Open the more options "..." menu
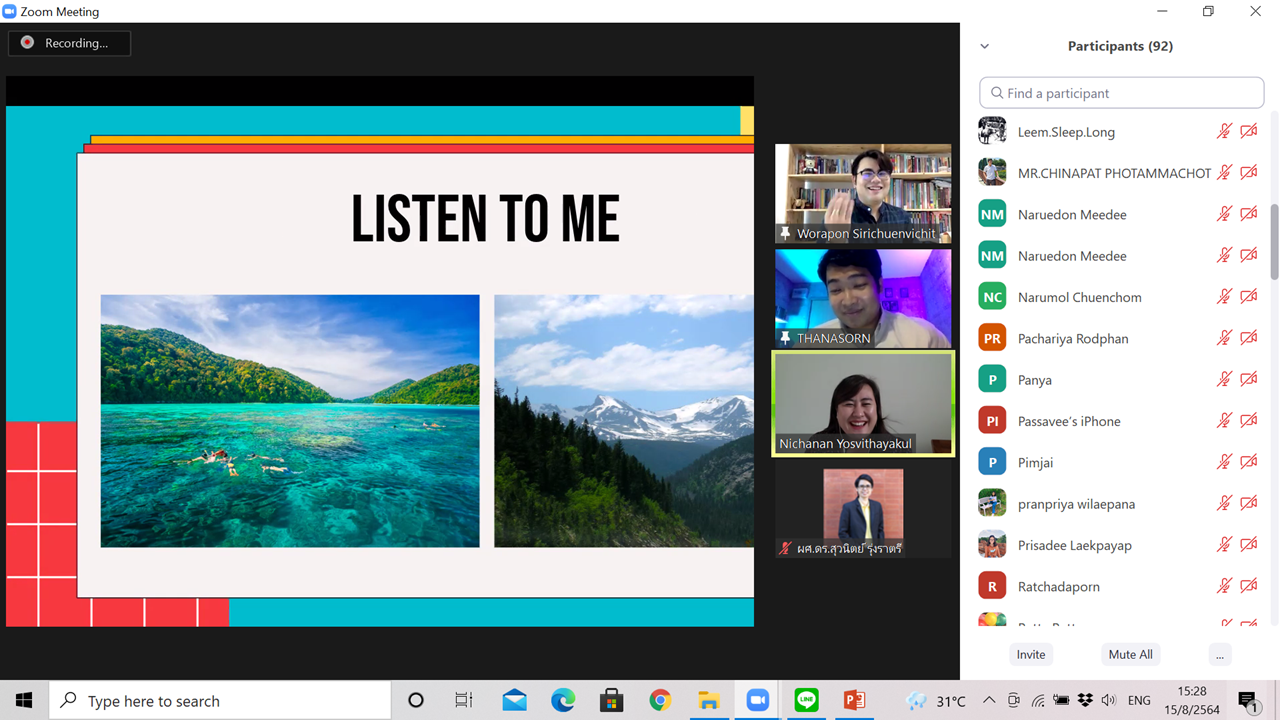Viewport: 1280px width, 720px height. [x=1218, y=654]
